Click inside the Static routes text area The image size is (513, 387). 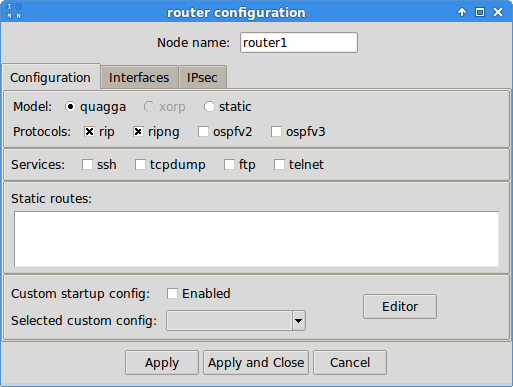(256, 239)
